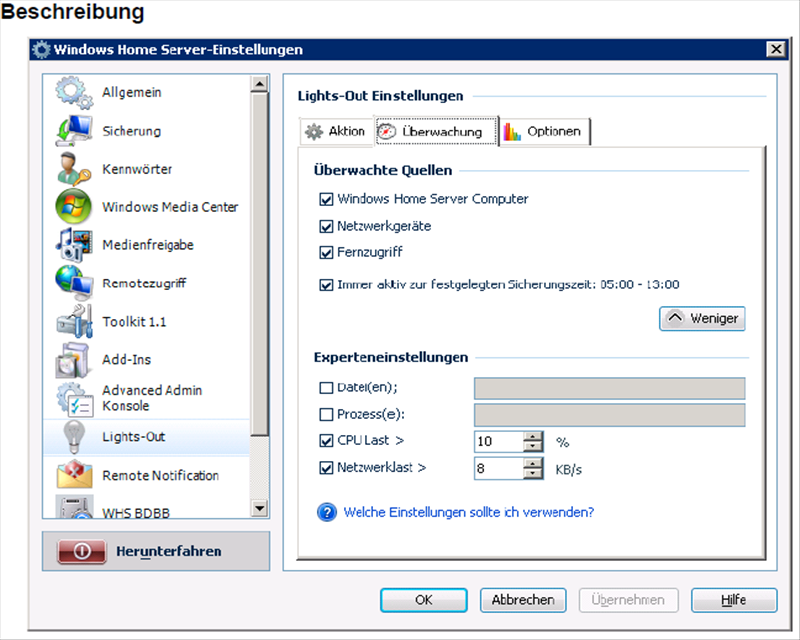Click the blue help question mark icon

[326, 512]
